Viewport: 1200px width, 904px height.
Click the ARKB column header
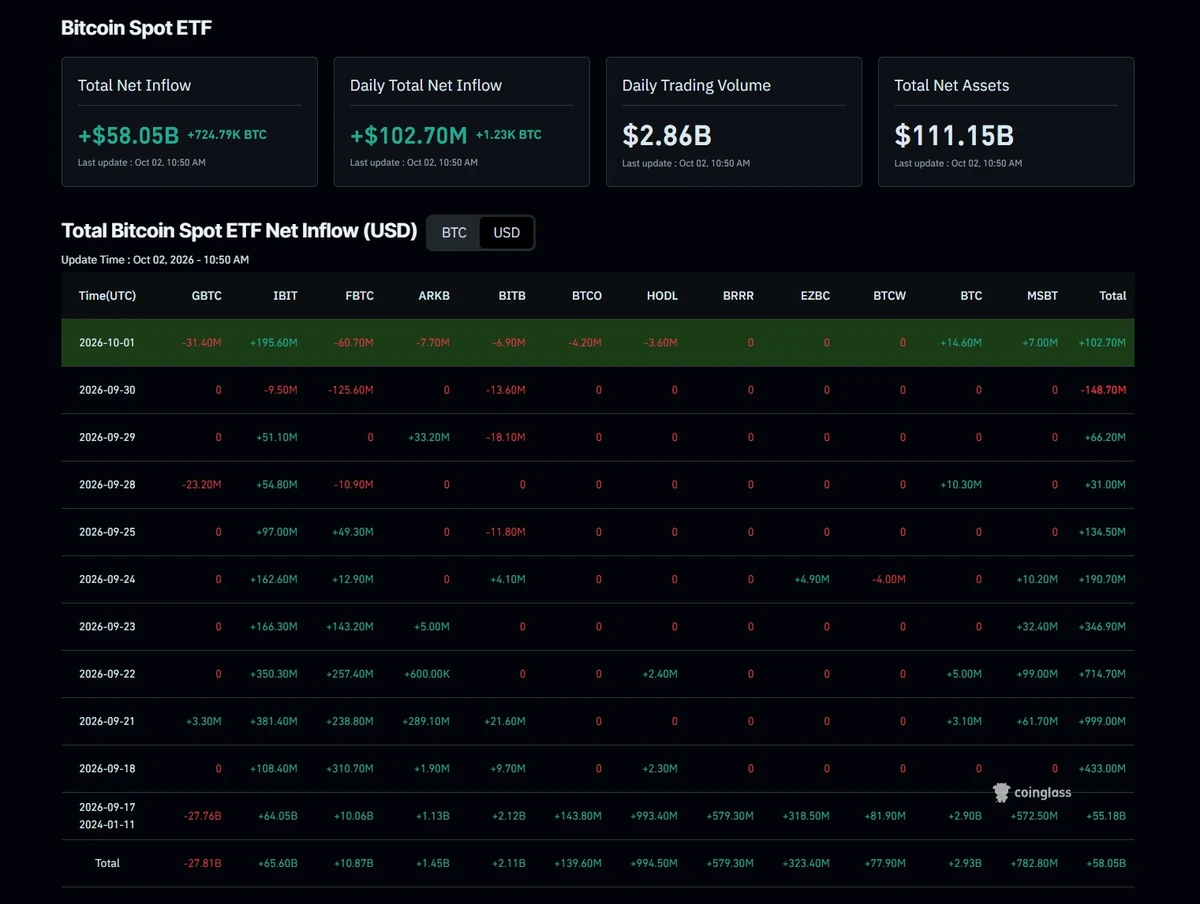434,296
